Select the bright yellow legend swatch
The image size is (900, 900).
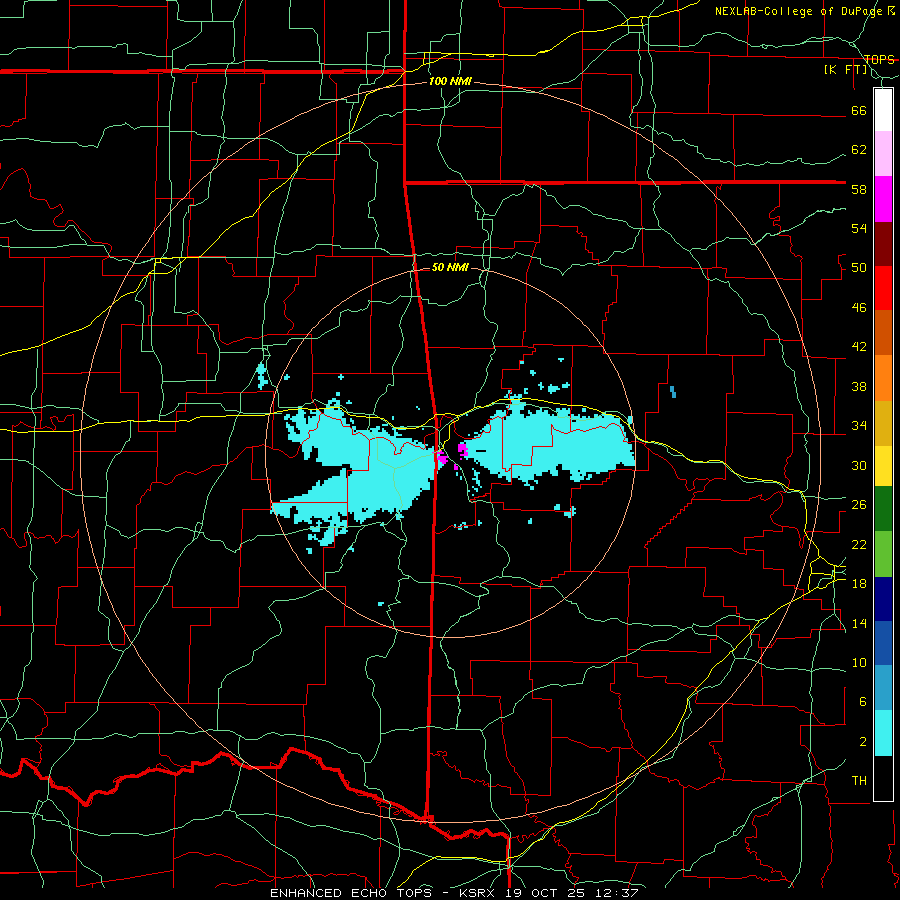click(883, 465)
